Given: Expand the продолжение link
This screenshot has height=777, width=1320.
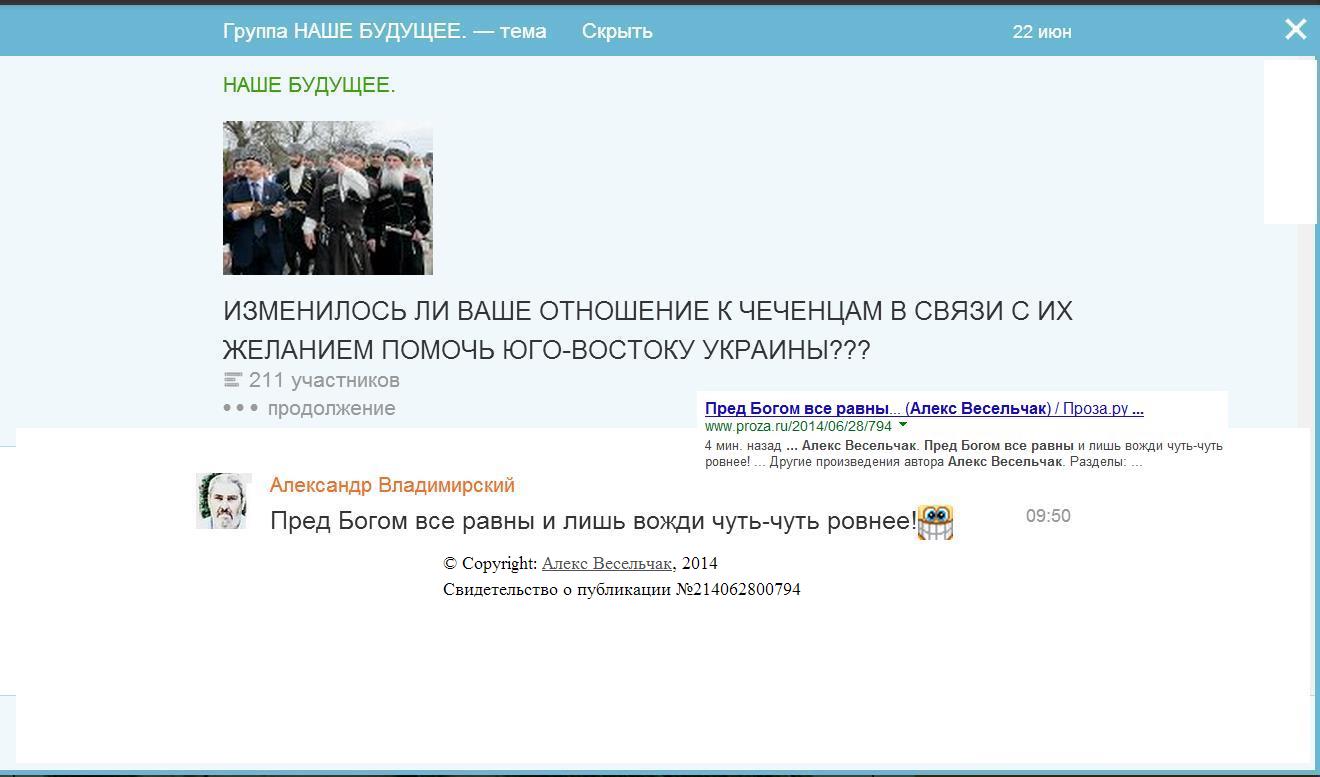Looking at the screenshot, I should click(331, 408).
